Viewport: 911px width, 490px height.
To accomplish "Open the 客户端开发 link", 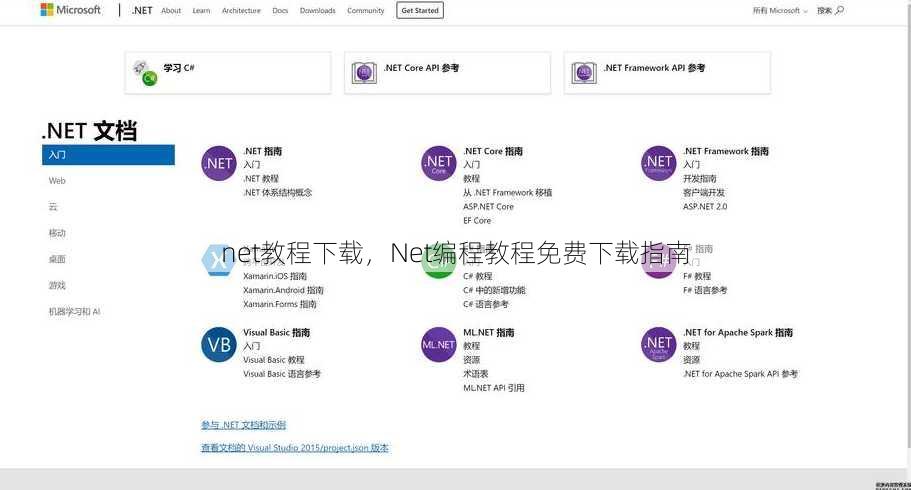I will click(704, 192).
